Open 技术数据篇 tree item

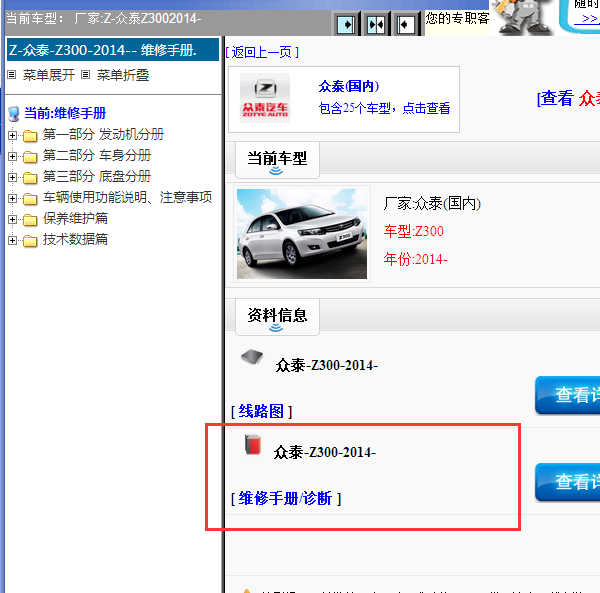75,239
